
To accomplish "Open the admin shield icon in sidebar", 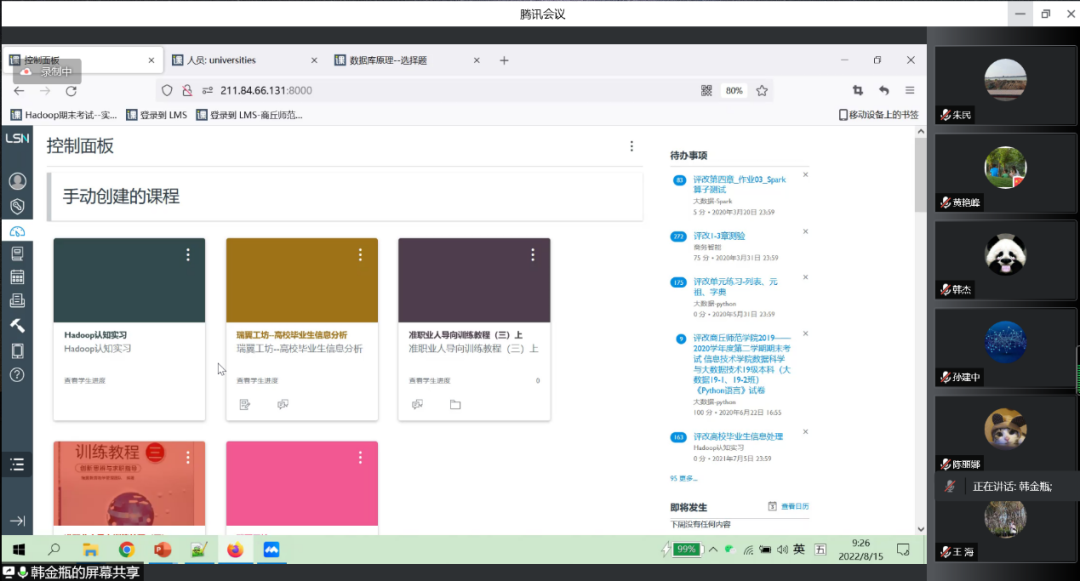I will tap(17, 206).
